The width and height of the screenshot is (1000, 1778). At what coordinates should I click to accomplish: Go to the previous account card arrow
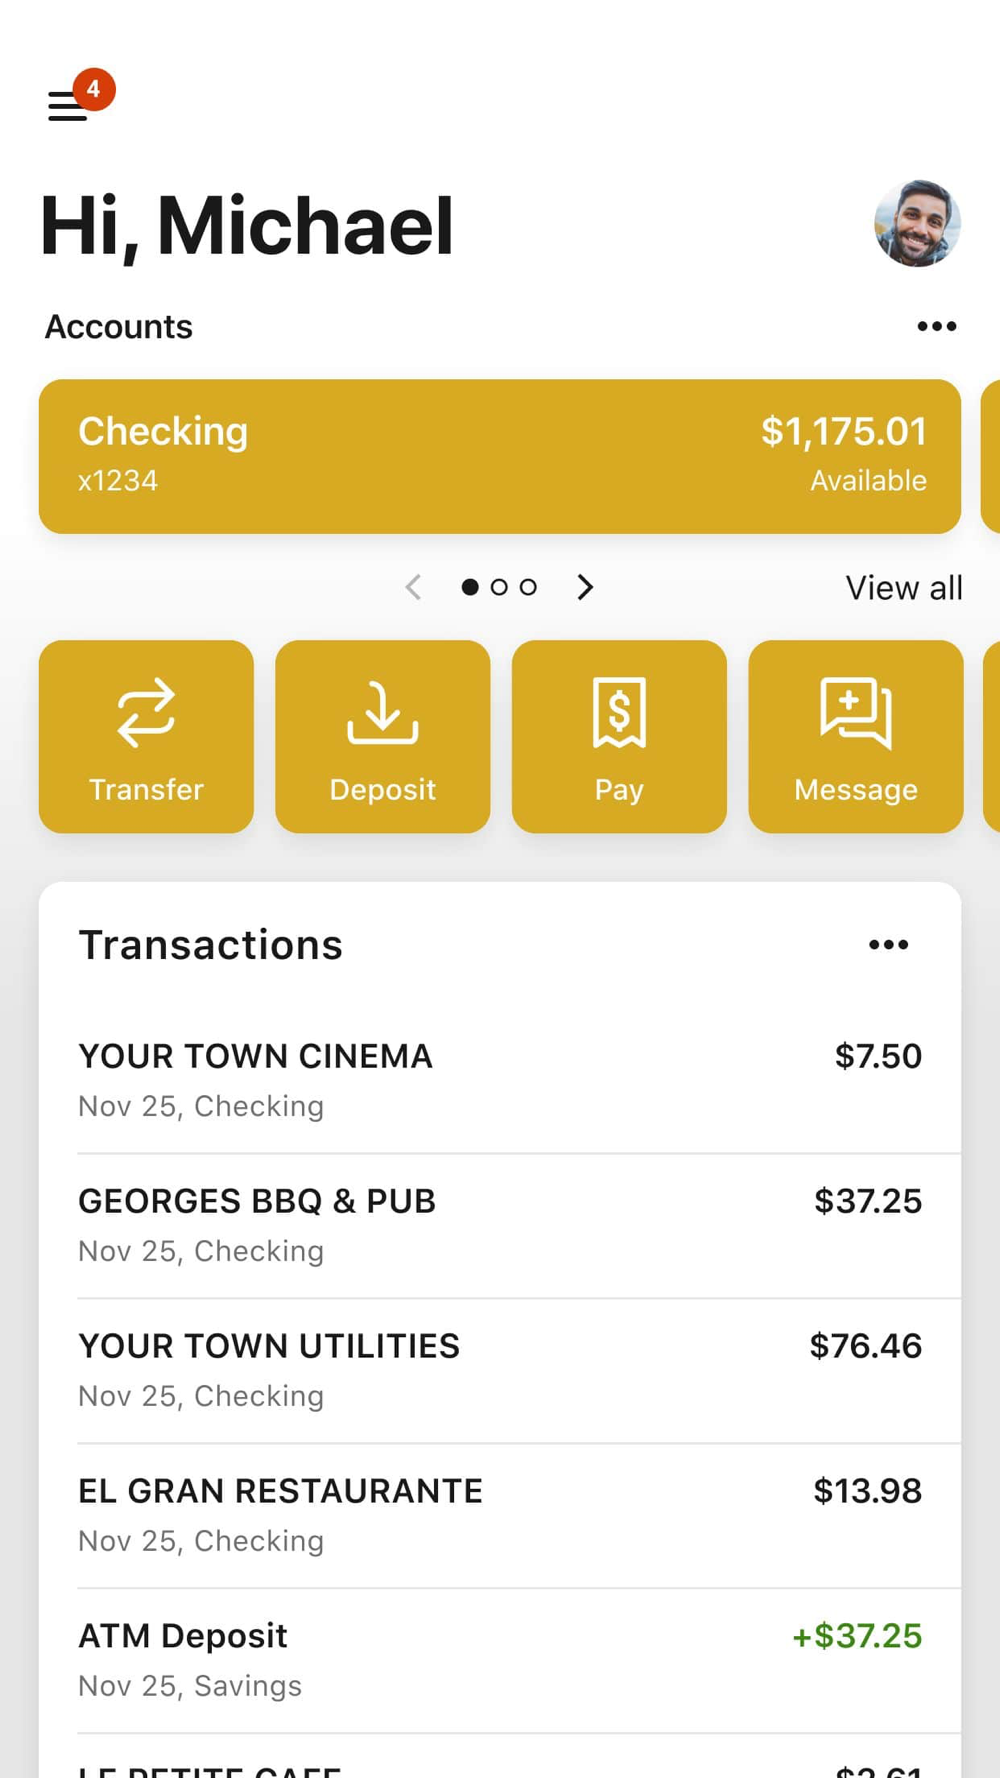(x=414, y=587)
